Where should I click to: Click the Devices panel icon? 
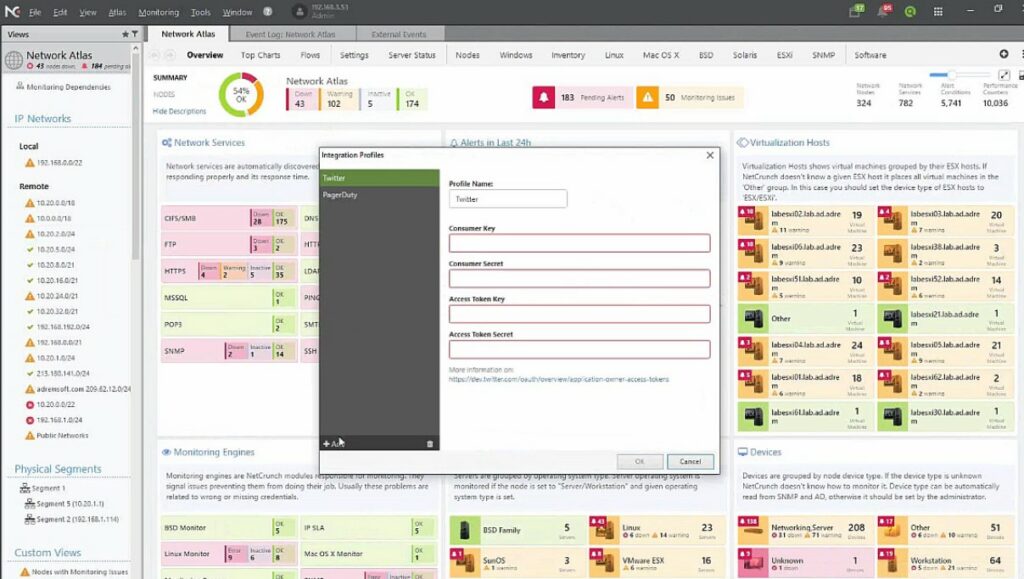741,452
